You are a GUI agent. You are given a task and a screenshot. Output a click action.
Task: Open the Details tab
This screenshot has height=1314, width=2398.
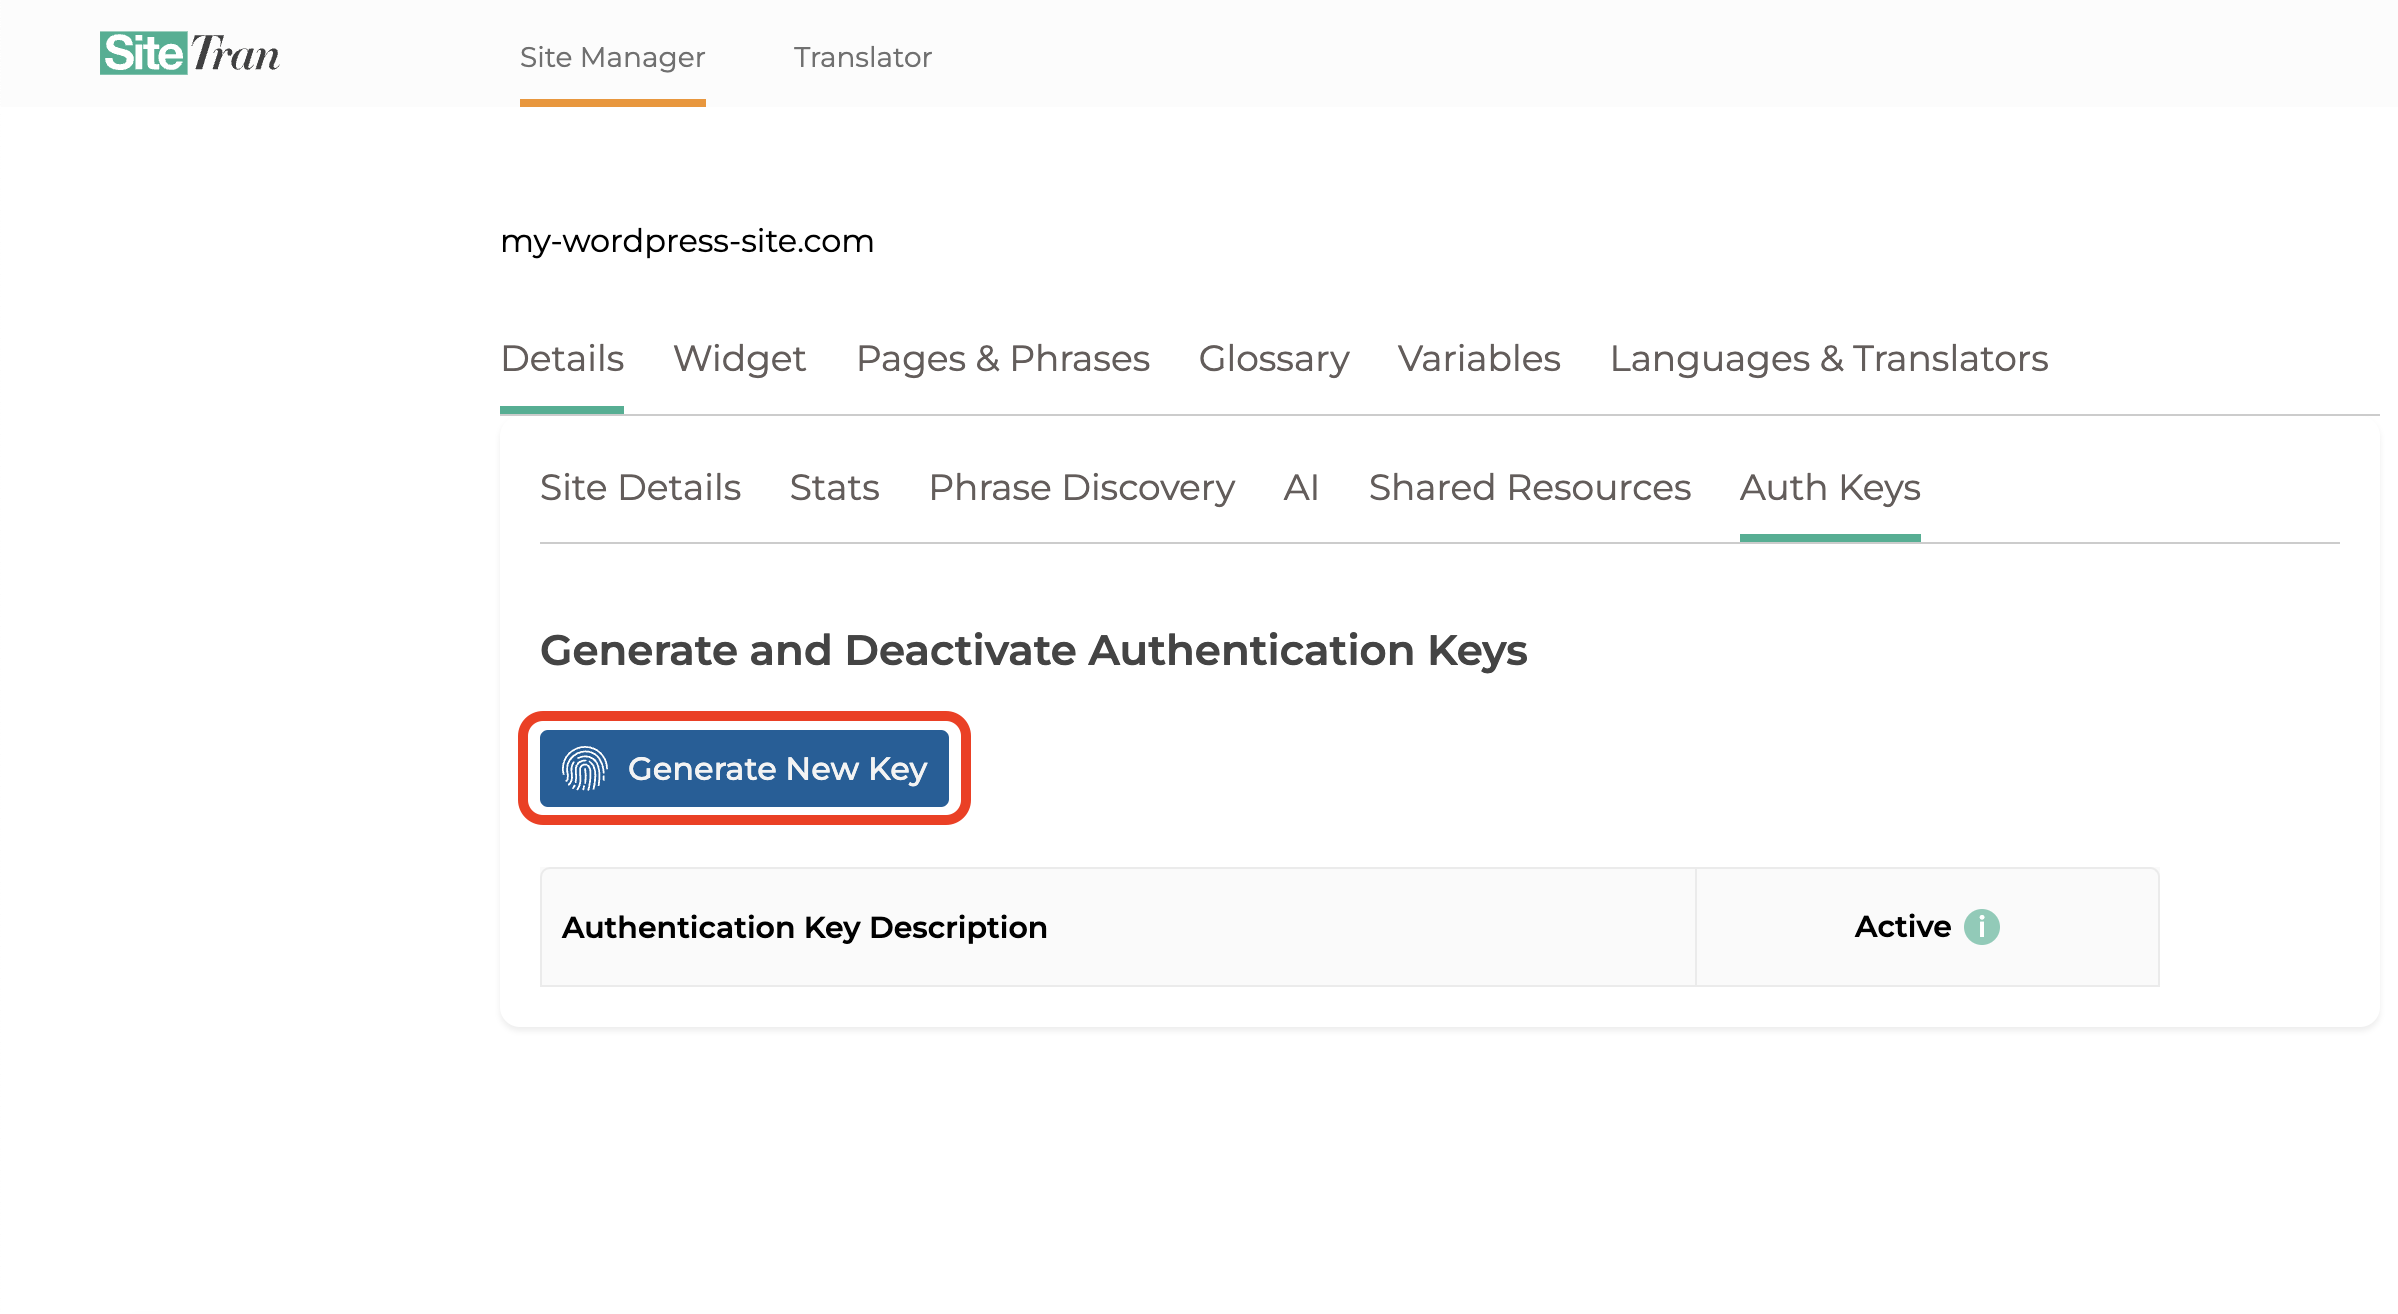click(x=561, y=358)
